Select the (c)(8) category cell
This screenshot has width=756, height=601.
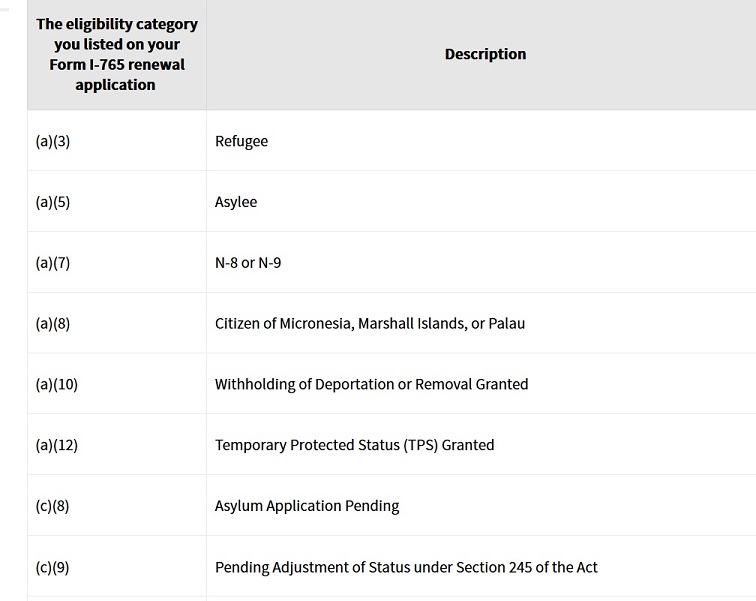click(53, 506)
